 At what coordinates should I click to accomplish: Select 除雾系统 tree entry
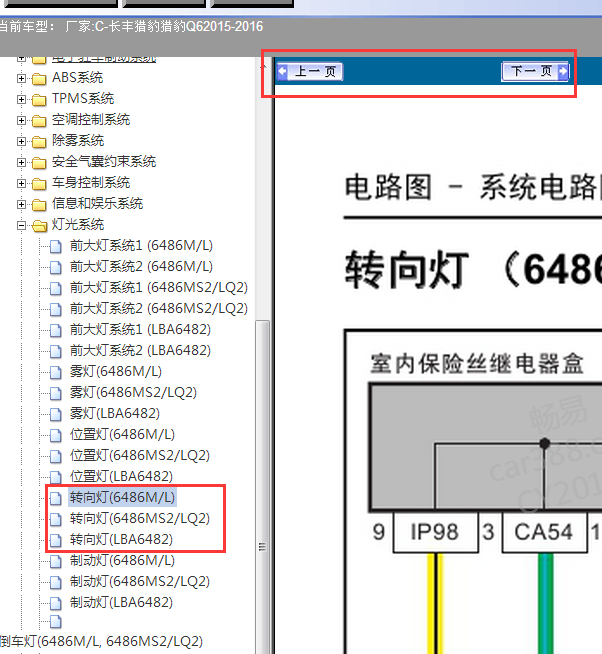pyautogui.click(x=78, y=141)
